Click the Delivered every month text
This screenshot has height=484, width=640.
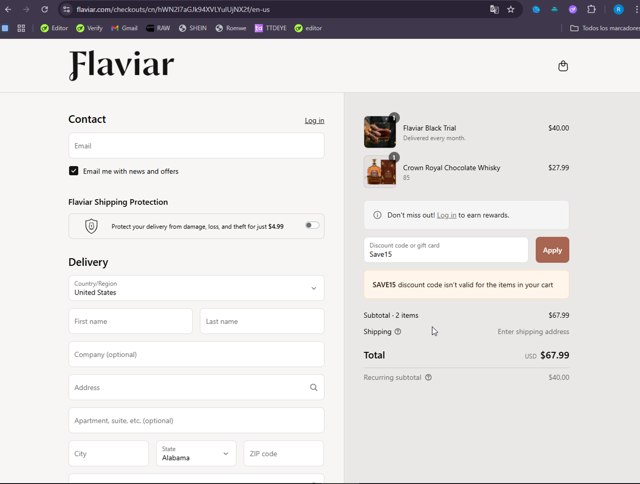(434, 138)
